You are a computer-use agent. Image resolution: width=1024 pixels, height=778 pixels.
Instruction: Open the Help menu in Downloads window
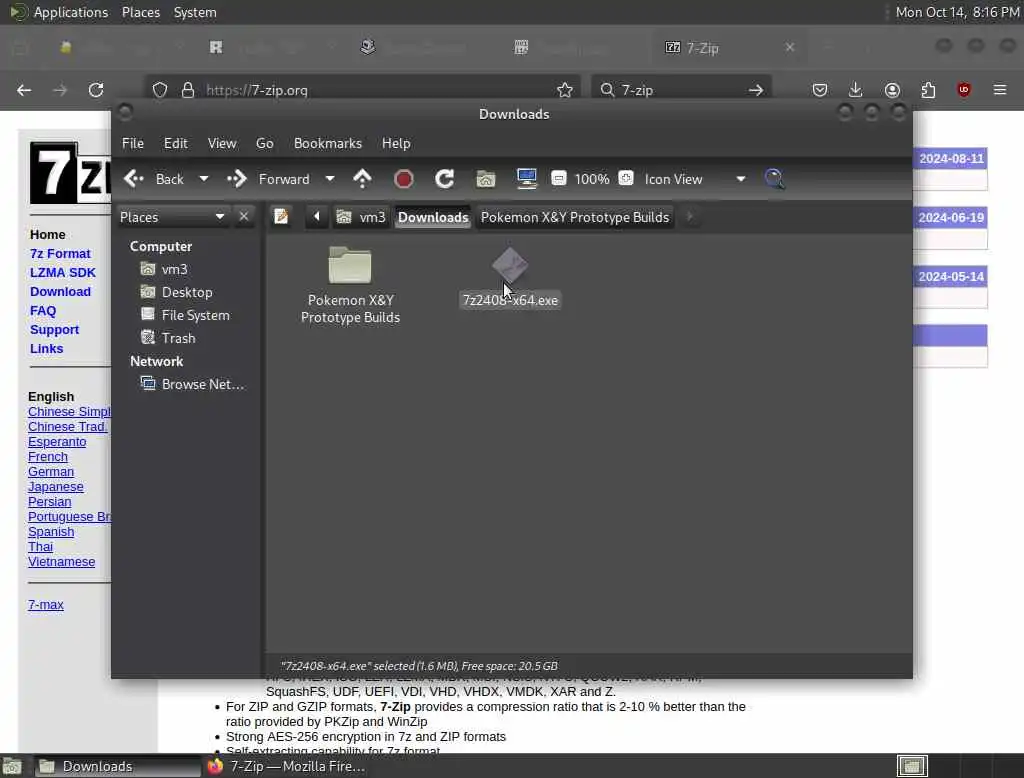pos(396,143)
